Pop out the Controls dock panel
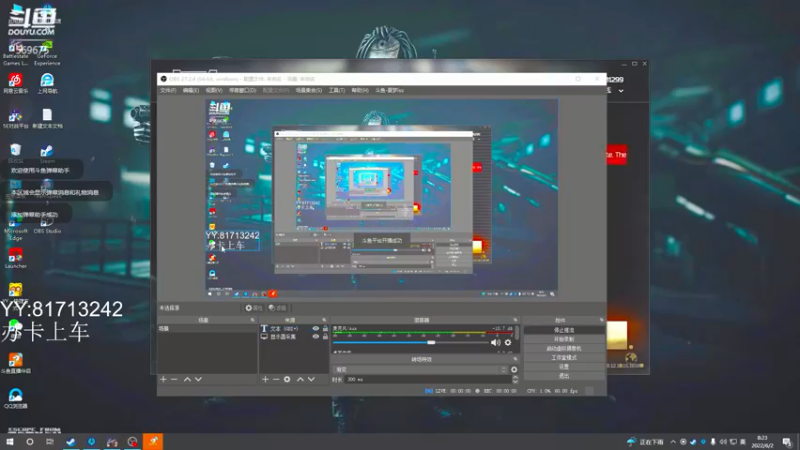The width and height of the screenshot is (800, 450). 602,320
